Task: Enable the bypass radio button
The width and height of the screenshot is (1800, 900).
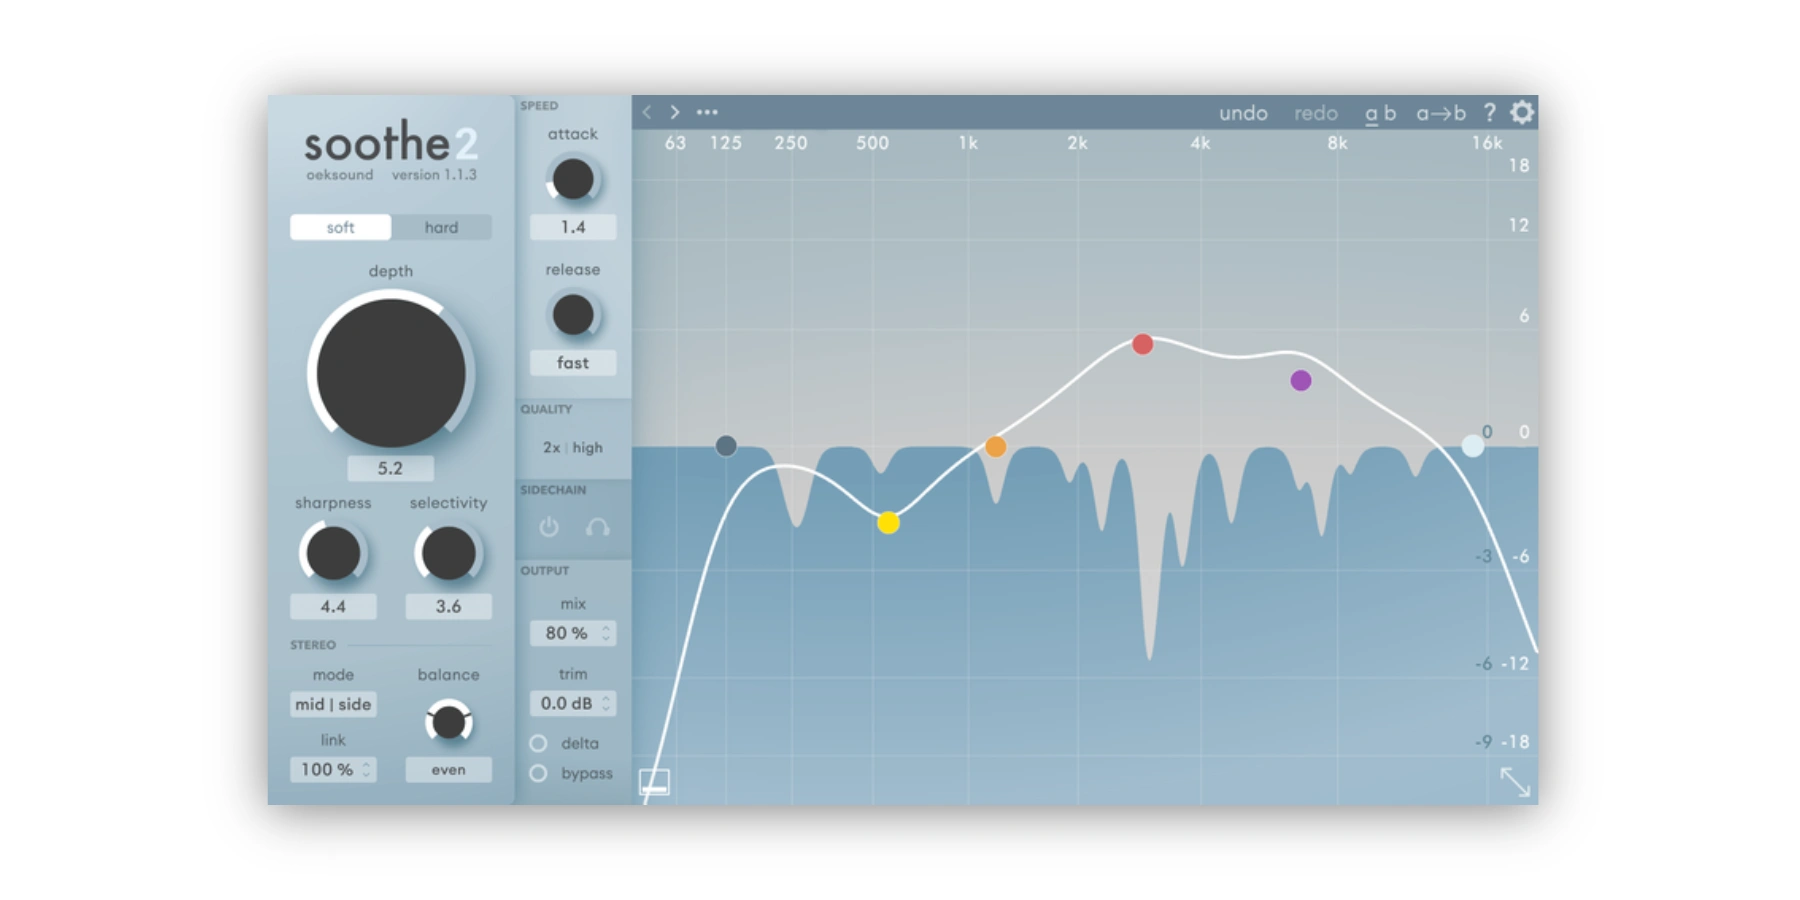Action: pyautogui.click(x=539, y=773)
